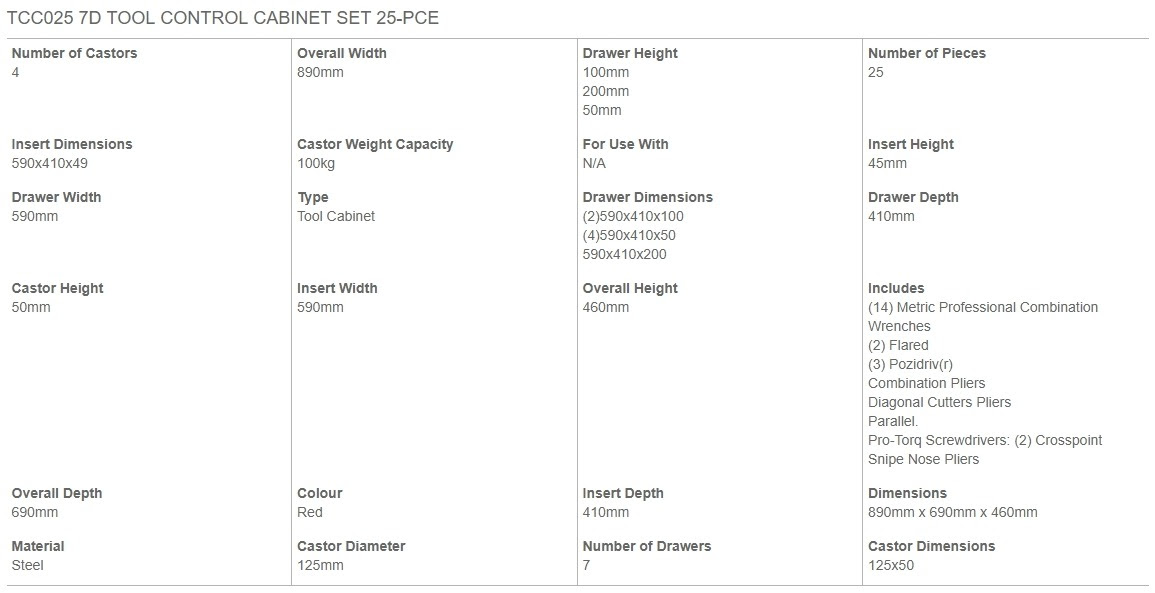Image resolution: width=1155 pixels, height=593 pixels.
Task: Click the Snipe Nose Pliers entry
Action: tap(924, 460)
